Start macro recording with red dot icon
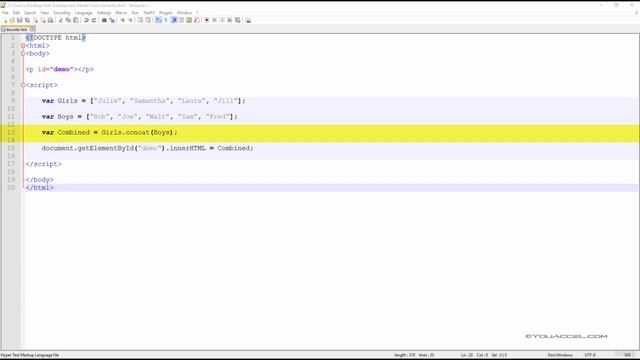 [207, 20]
